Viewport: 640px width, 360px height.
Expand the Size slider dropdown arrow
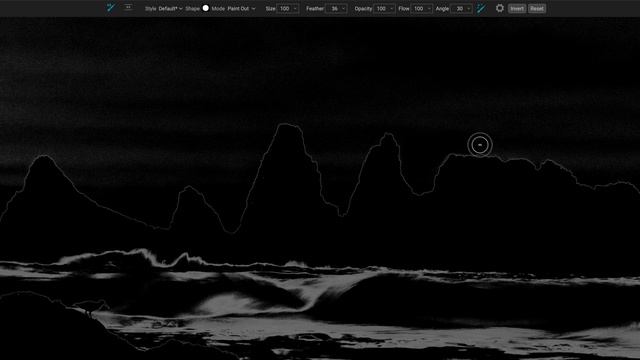(296, 9)
